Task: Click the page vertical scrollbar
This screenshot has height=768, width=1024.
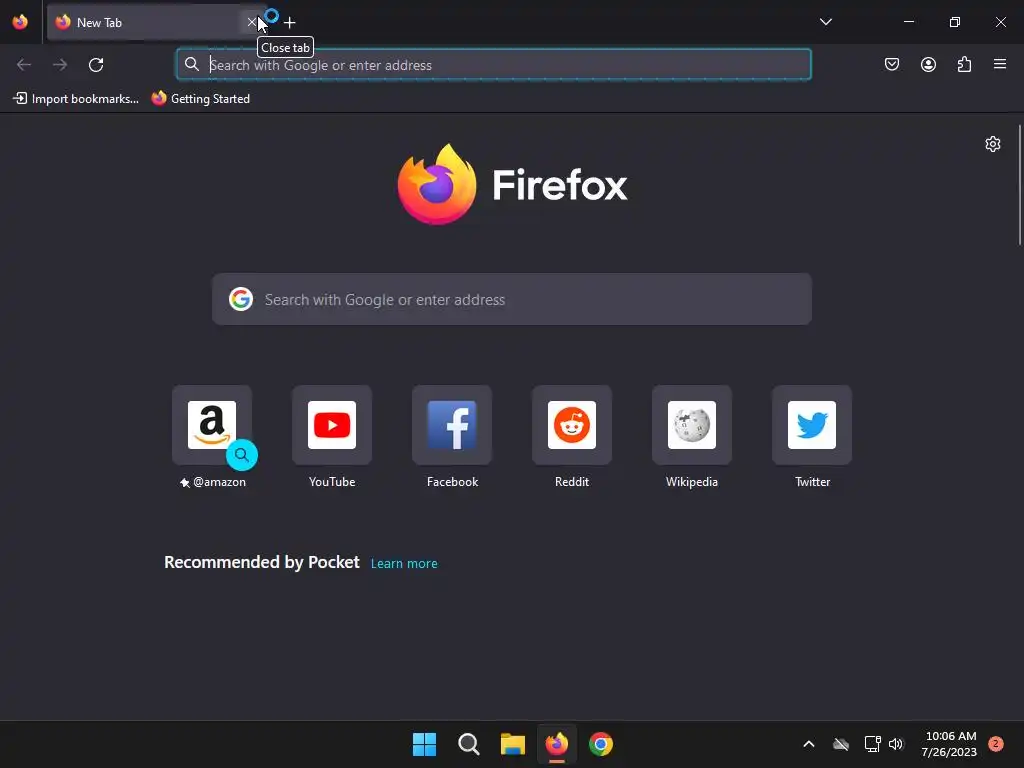Action: click(1019, 185)
